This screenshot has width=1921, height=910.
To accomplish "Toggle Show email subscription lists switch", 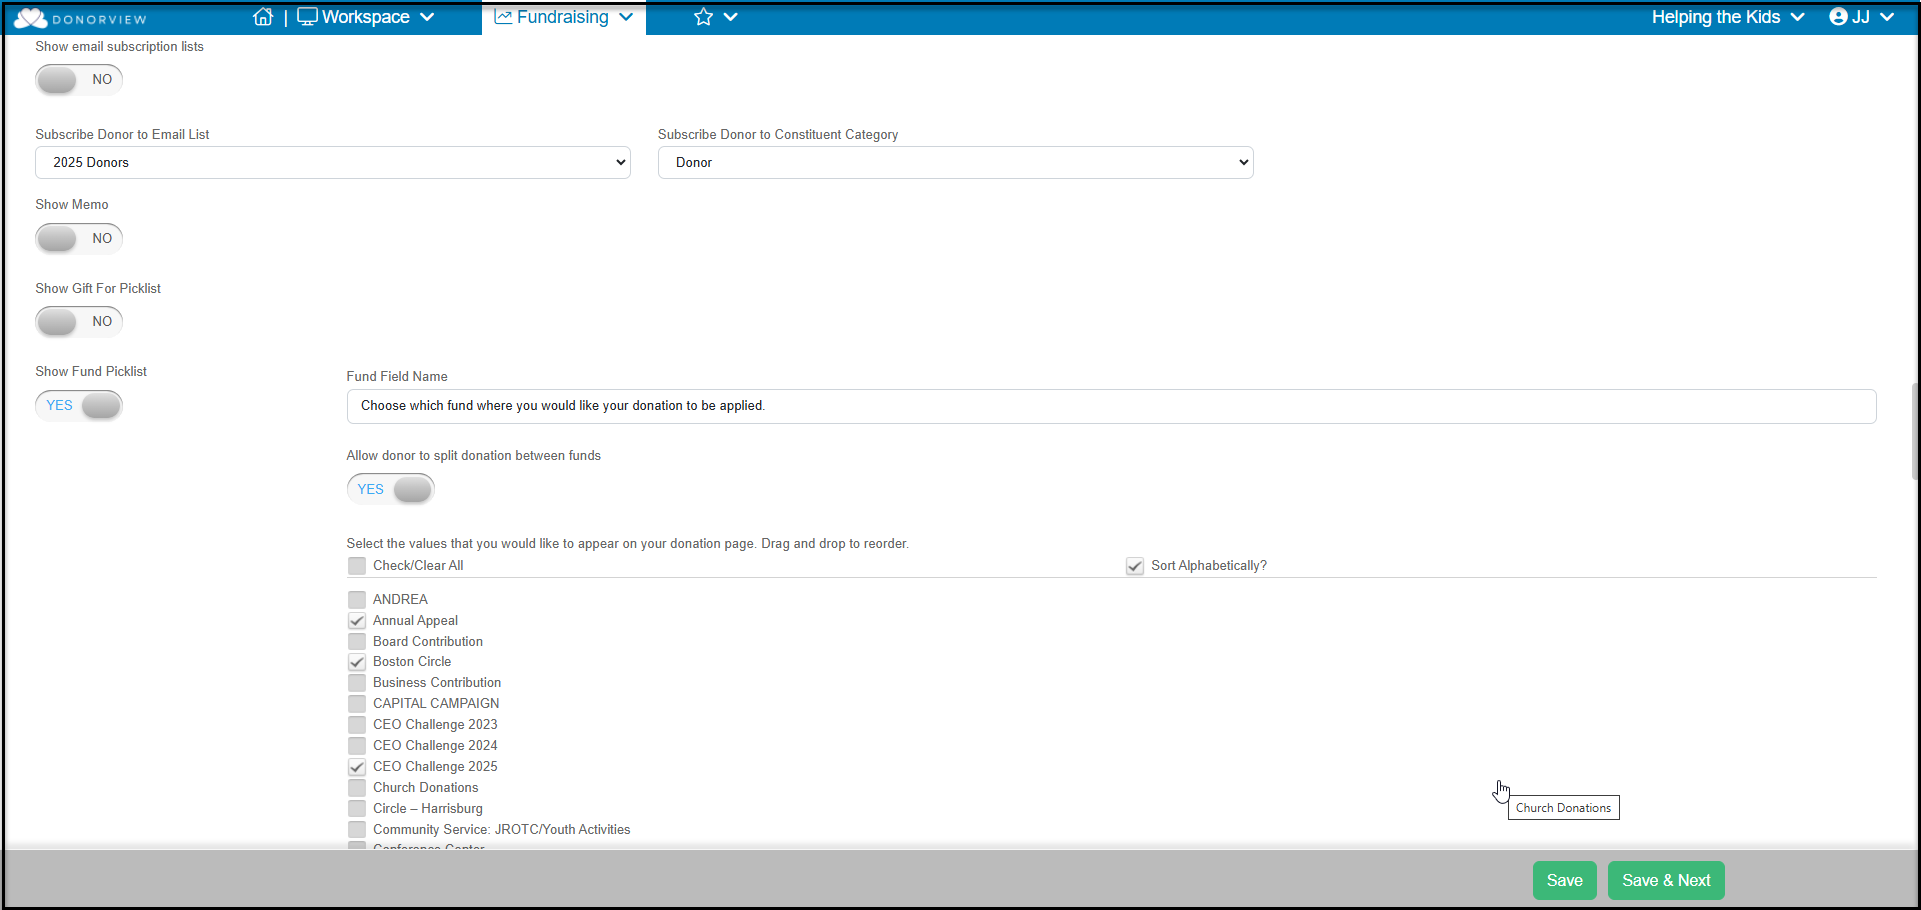I will 79,80.
